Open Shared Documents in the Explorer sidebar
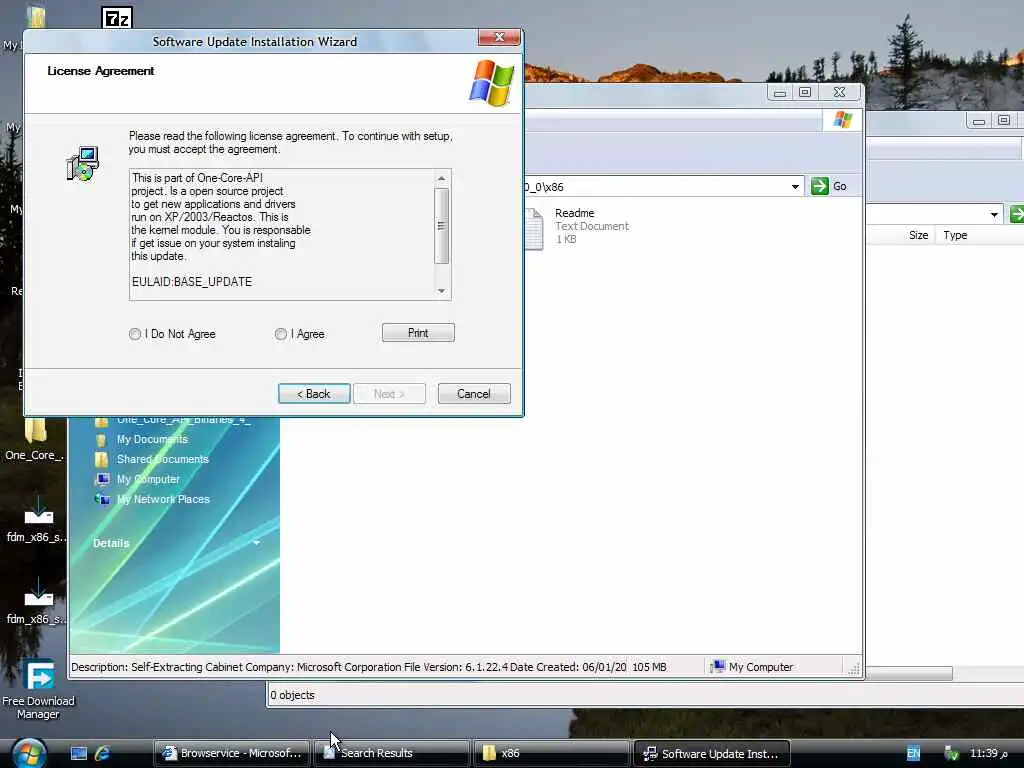 pyautogui.click(x=163, y=459)
